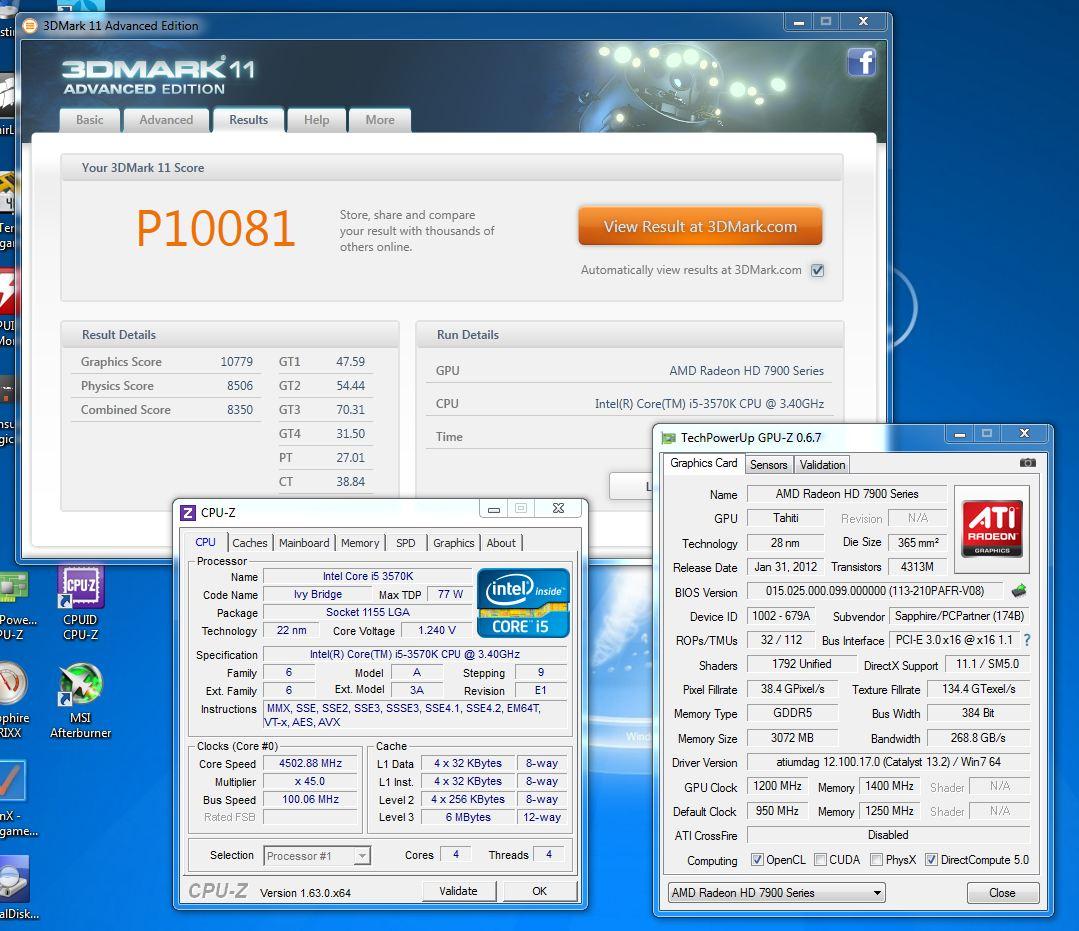Click the P10081 score text
Viewport: 1079px width, 931px height.
point(215,228)
